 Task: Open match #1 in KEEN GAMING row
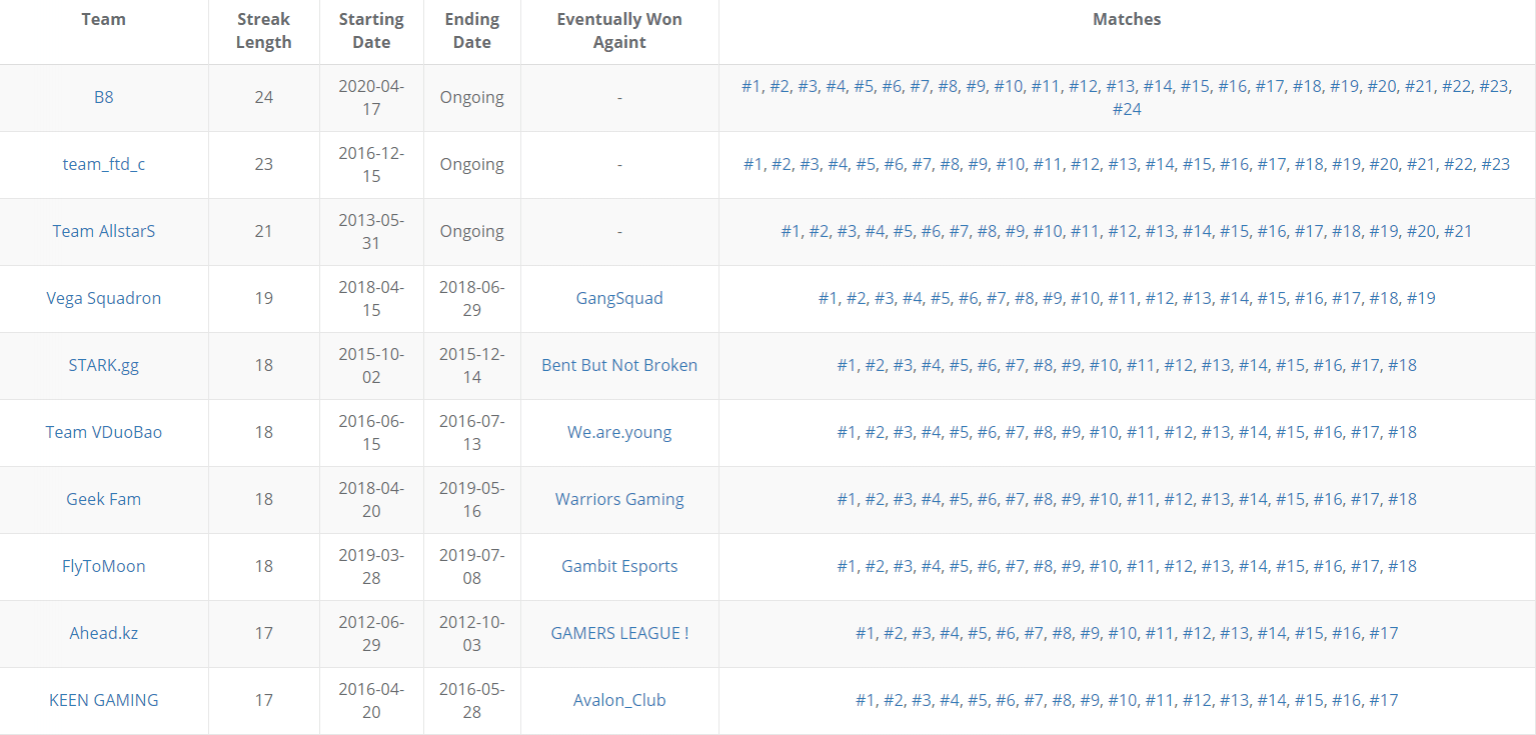[865, 701]
